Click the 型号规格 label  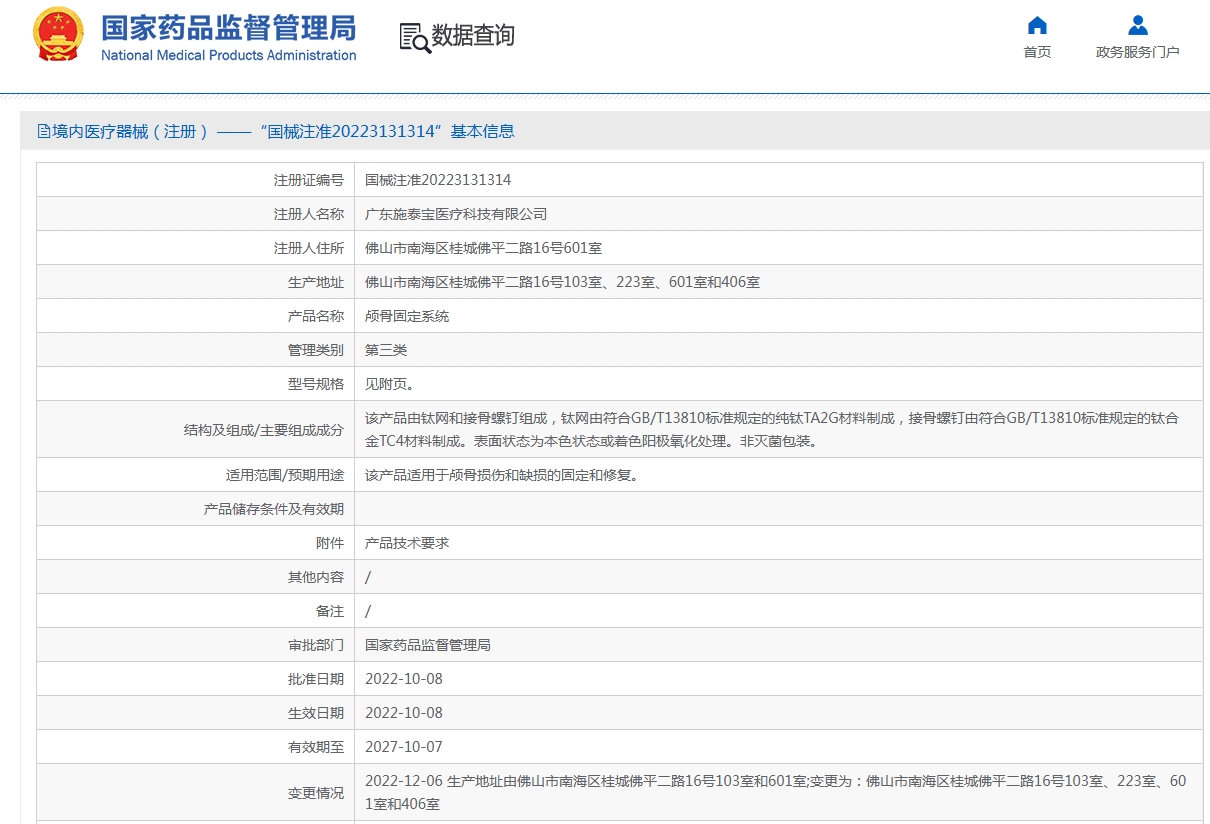(x=316, y=384)
